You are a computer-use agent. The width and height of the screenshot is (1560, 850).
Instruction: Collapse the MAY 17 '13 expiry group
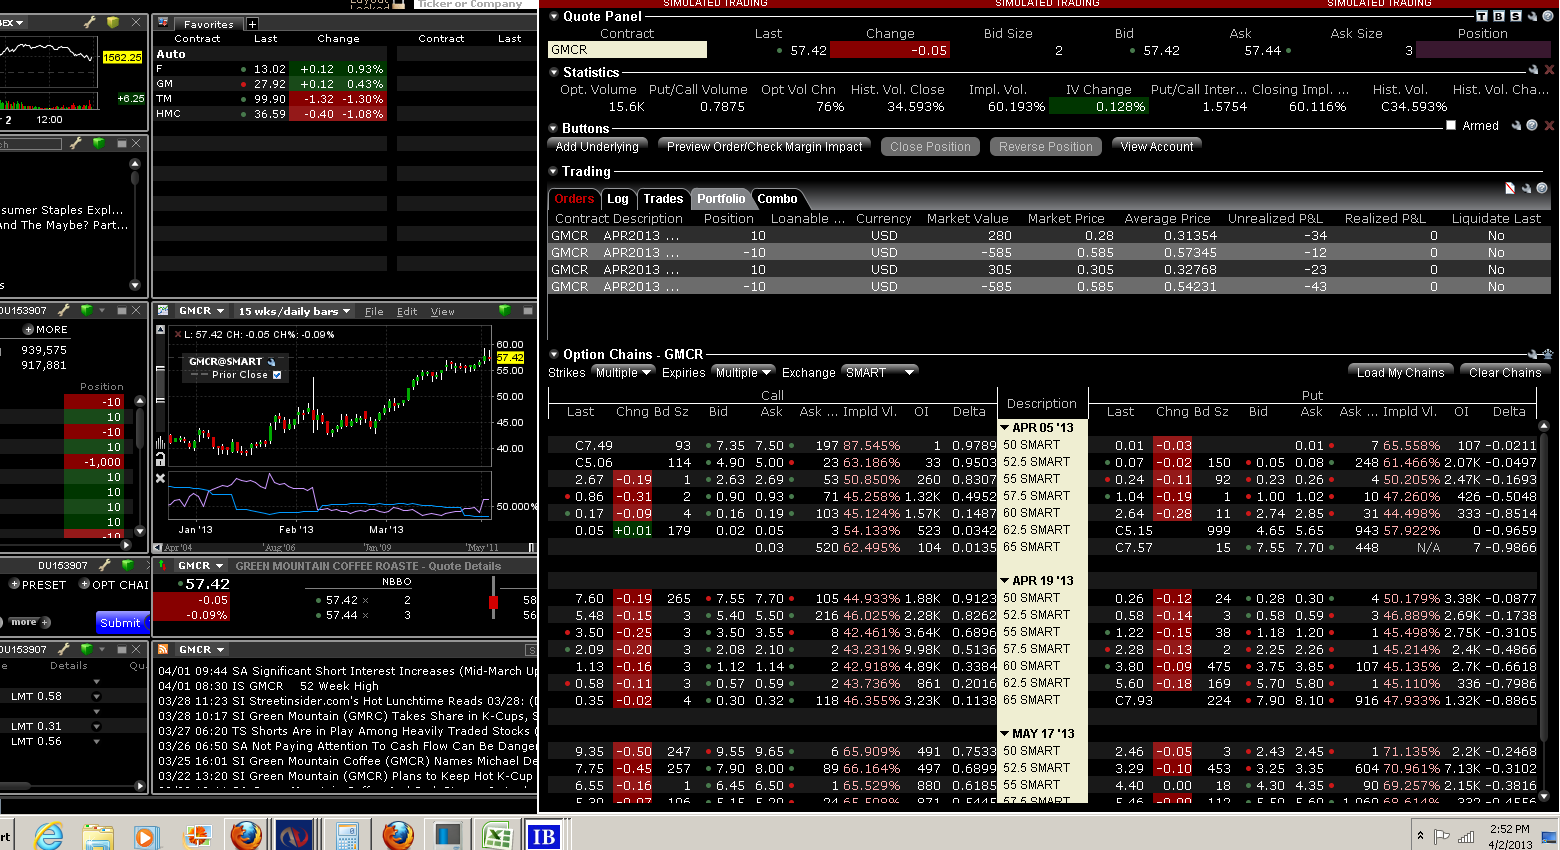click(1005, 734)
